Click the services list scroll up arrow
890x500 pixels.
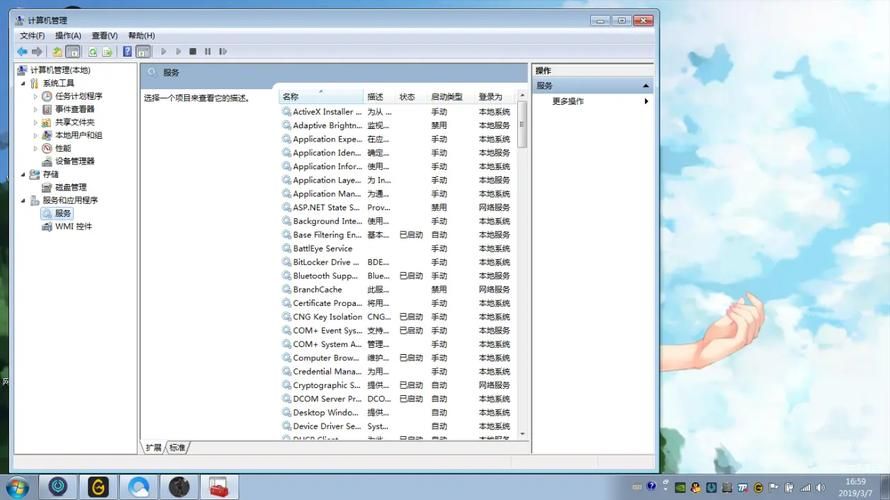point(522,96)
